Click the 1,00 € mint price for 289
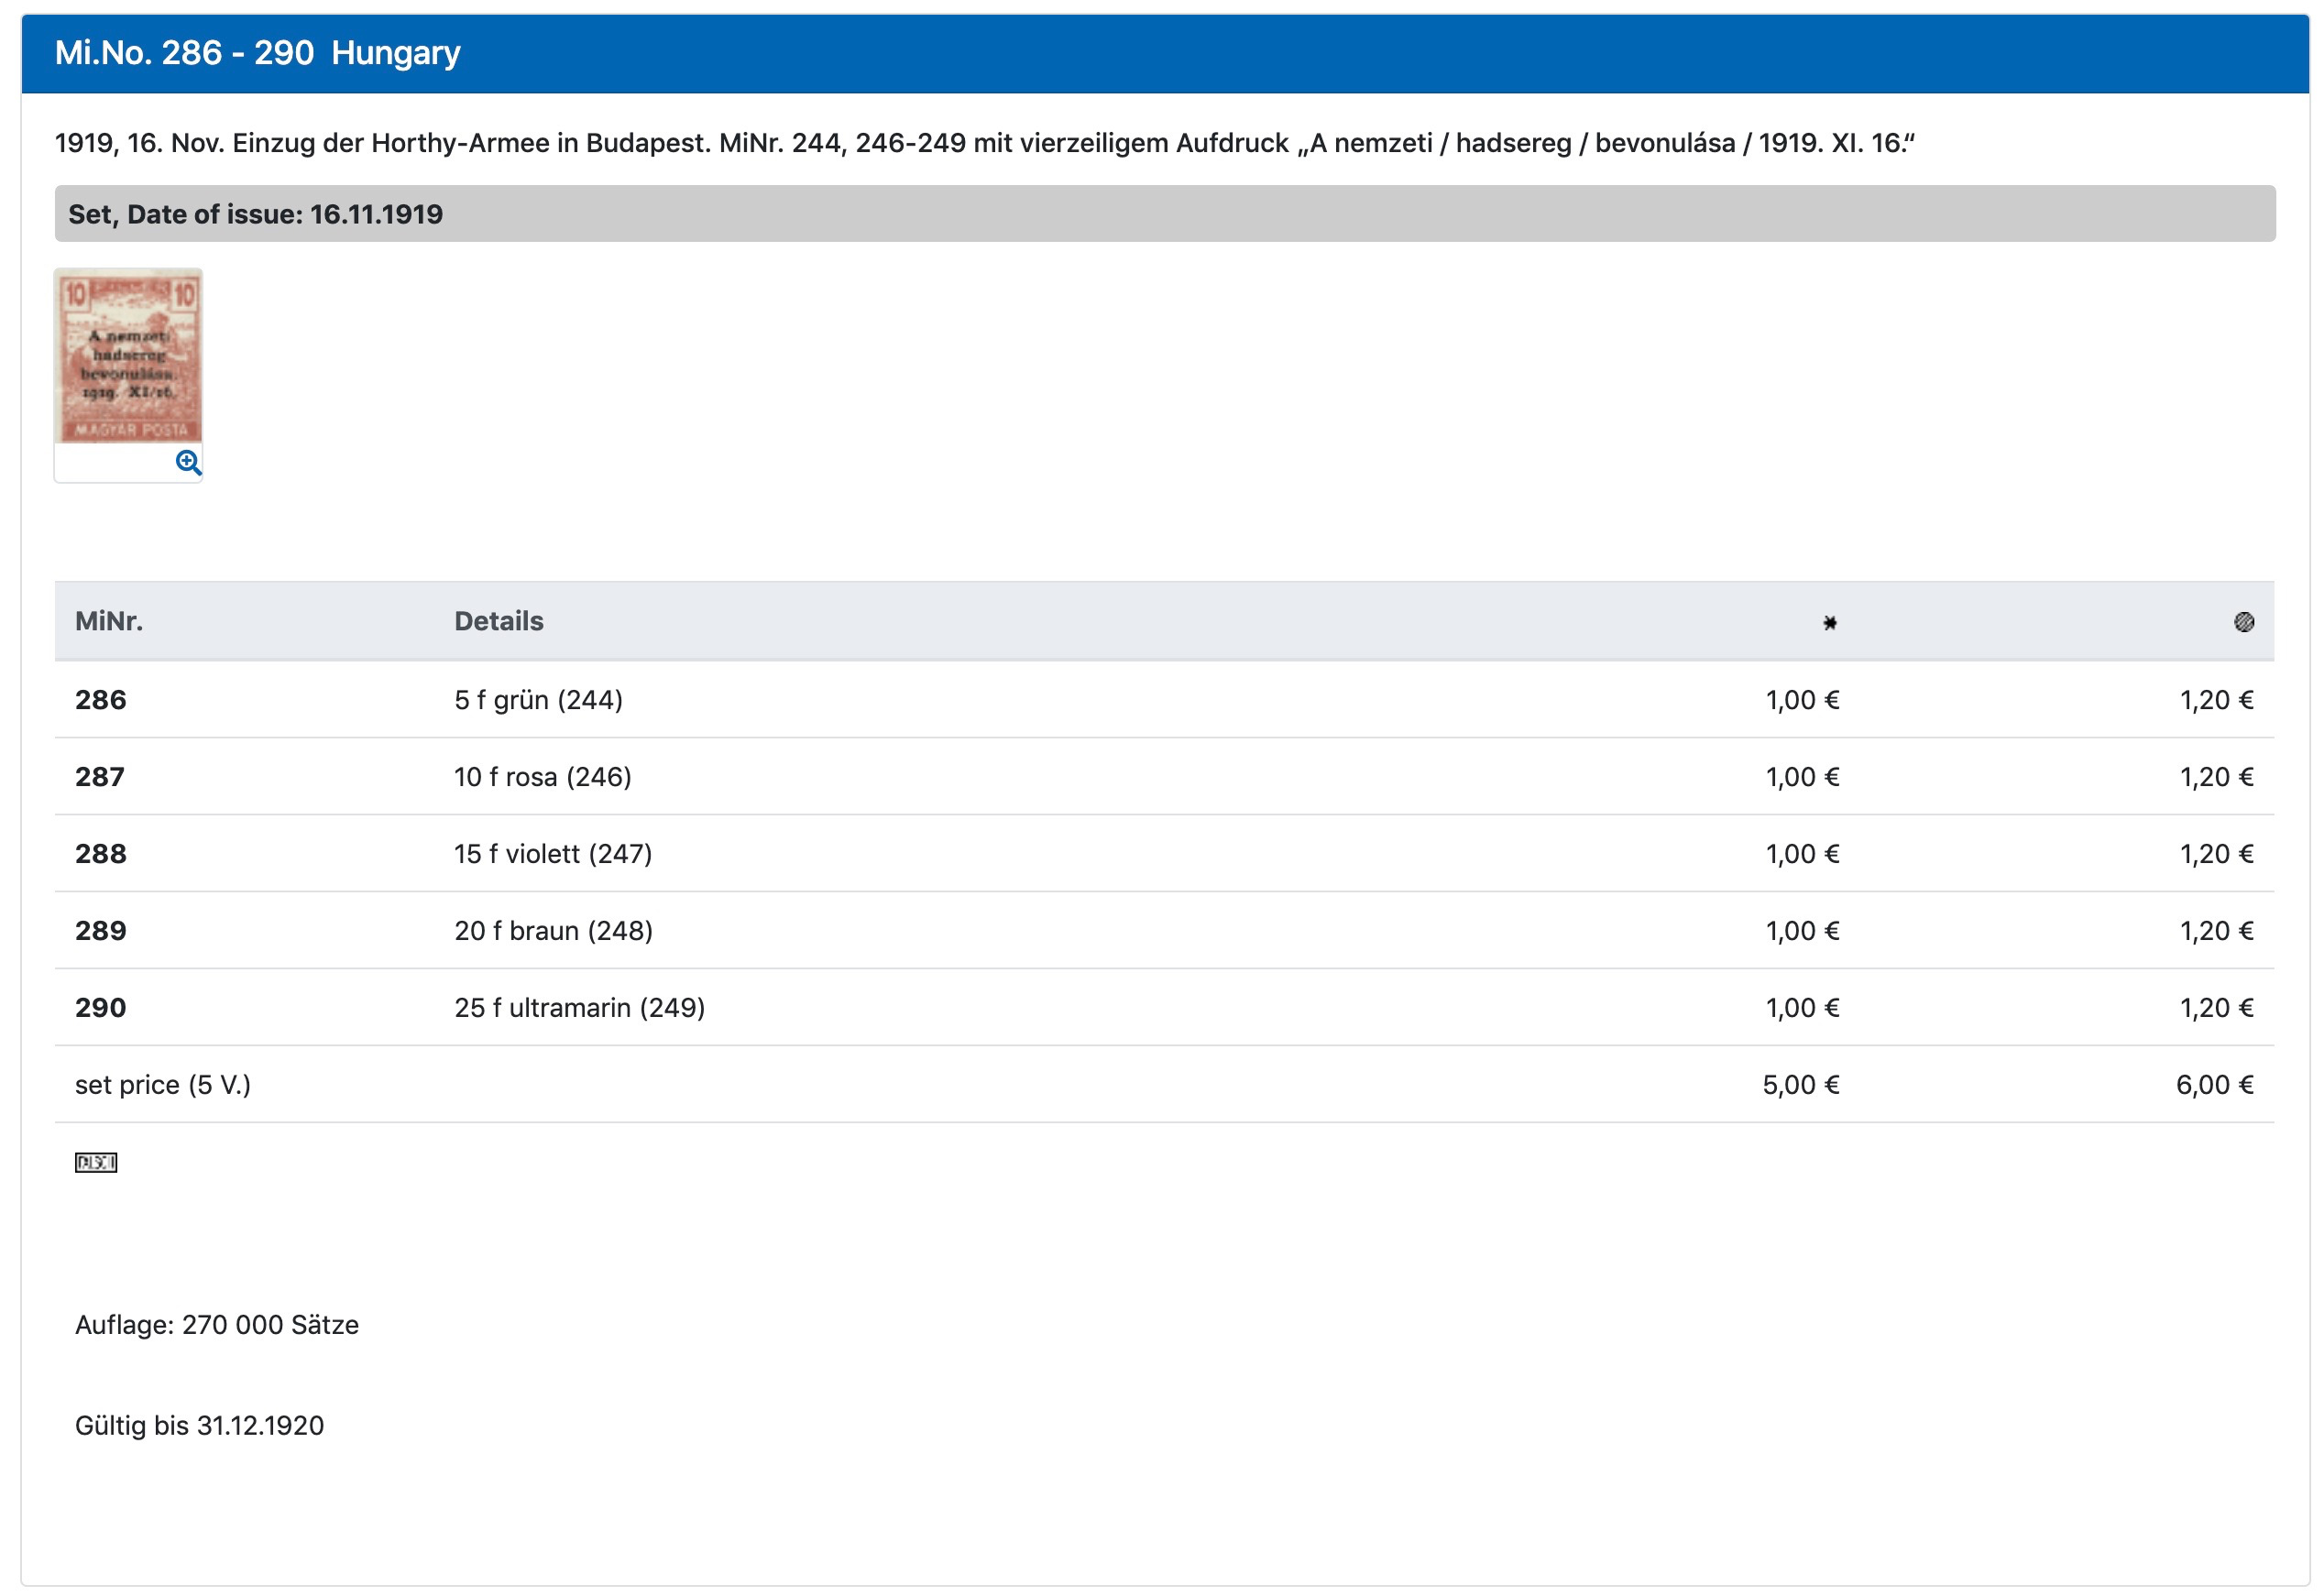The height and width of the screenshot is (1596, 2324). 1802,930
